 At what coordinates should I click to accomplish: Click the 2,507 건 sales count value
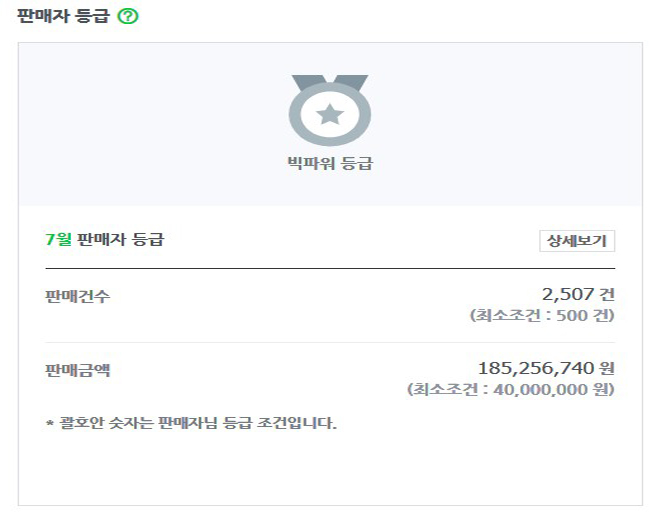coord(578,294)
